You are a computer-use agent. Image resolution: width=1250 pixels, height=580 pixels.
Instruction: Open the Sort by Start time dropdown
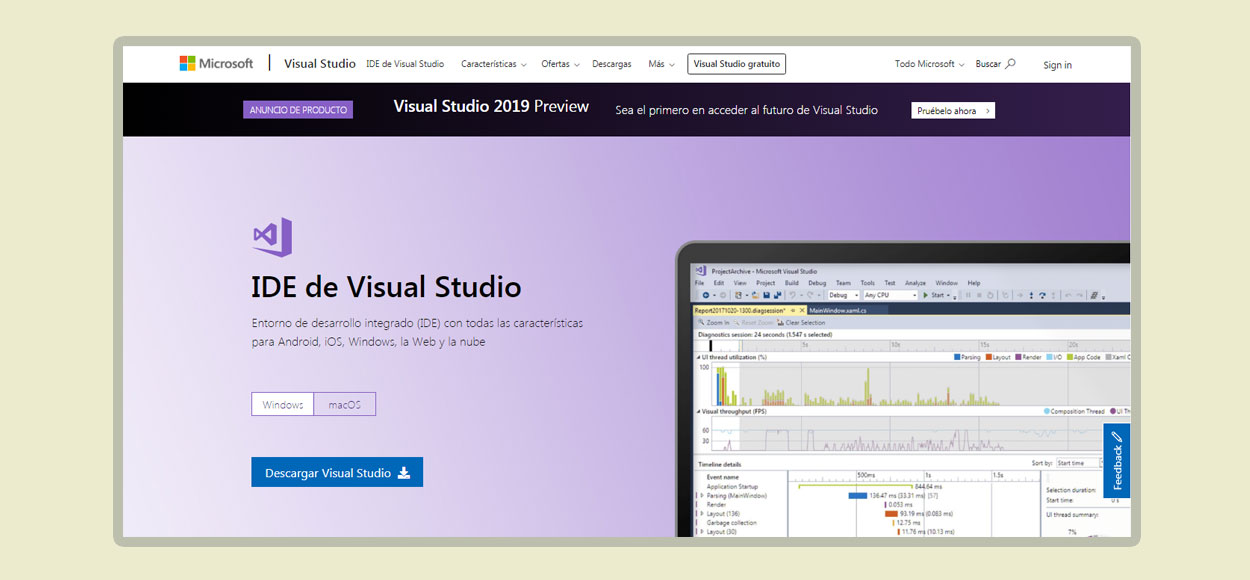(x=1080, y=463)
